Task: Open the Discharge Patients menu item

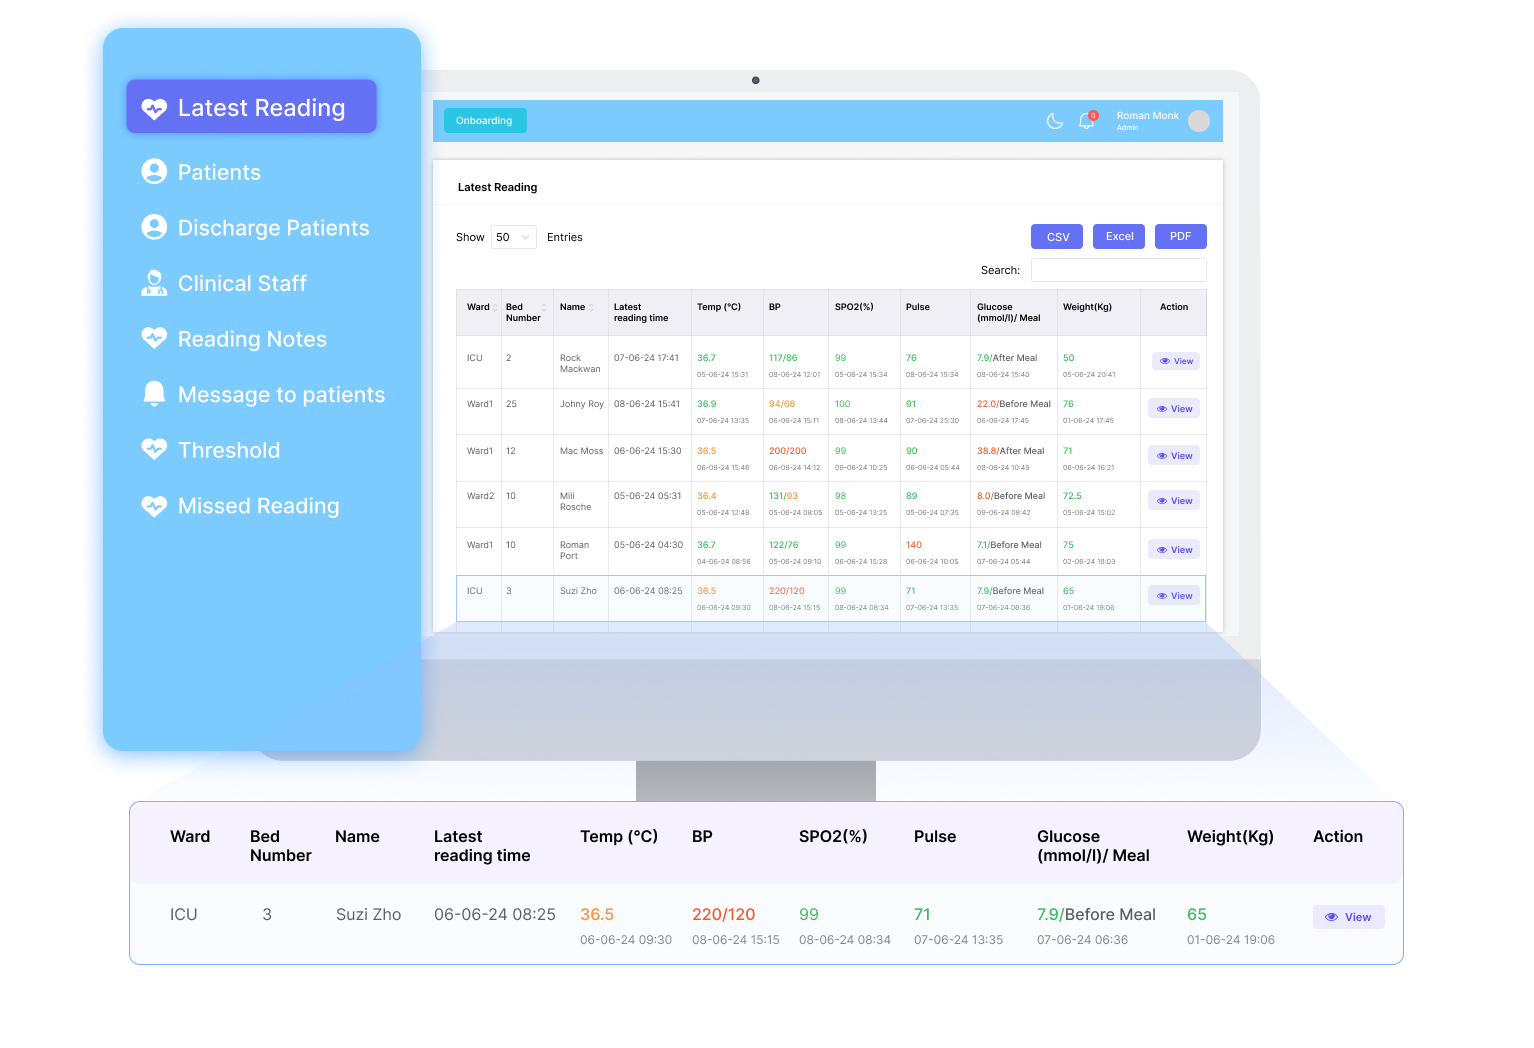Action: click(256, 228)
